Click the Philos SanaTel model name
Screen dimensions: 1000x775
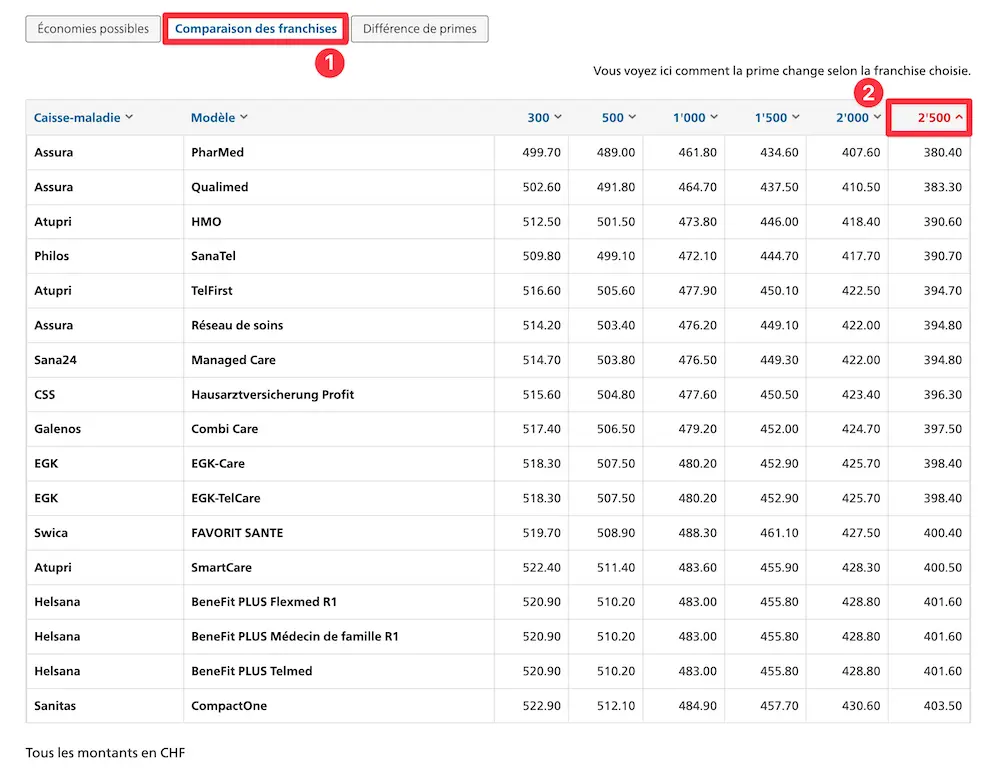coord(216,256)
